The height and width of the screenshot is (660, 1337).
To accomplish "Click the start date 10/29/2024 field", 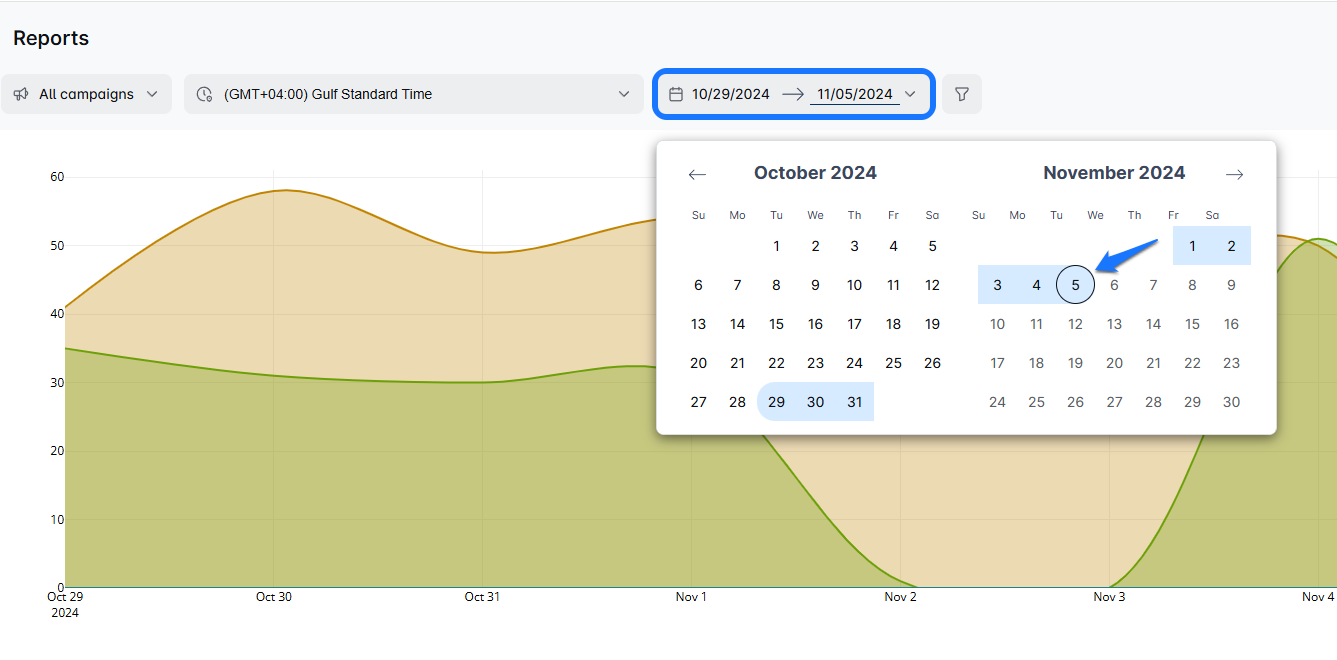I will tap(730, 94).
